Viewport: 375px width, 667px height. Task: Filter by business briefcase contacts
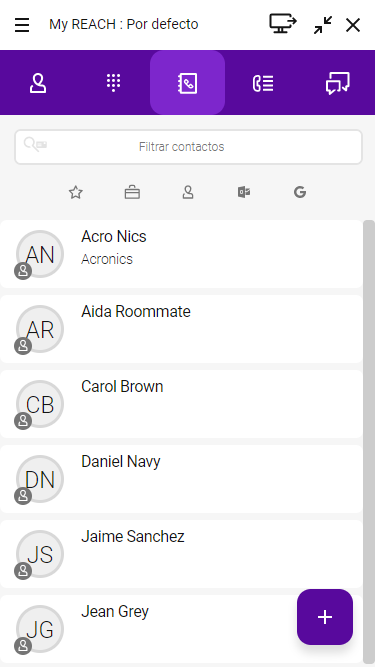point(132,193)
